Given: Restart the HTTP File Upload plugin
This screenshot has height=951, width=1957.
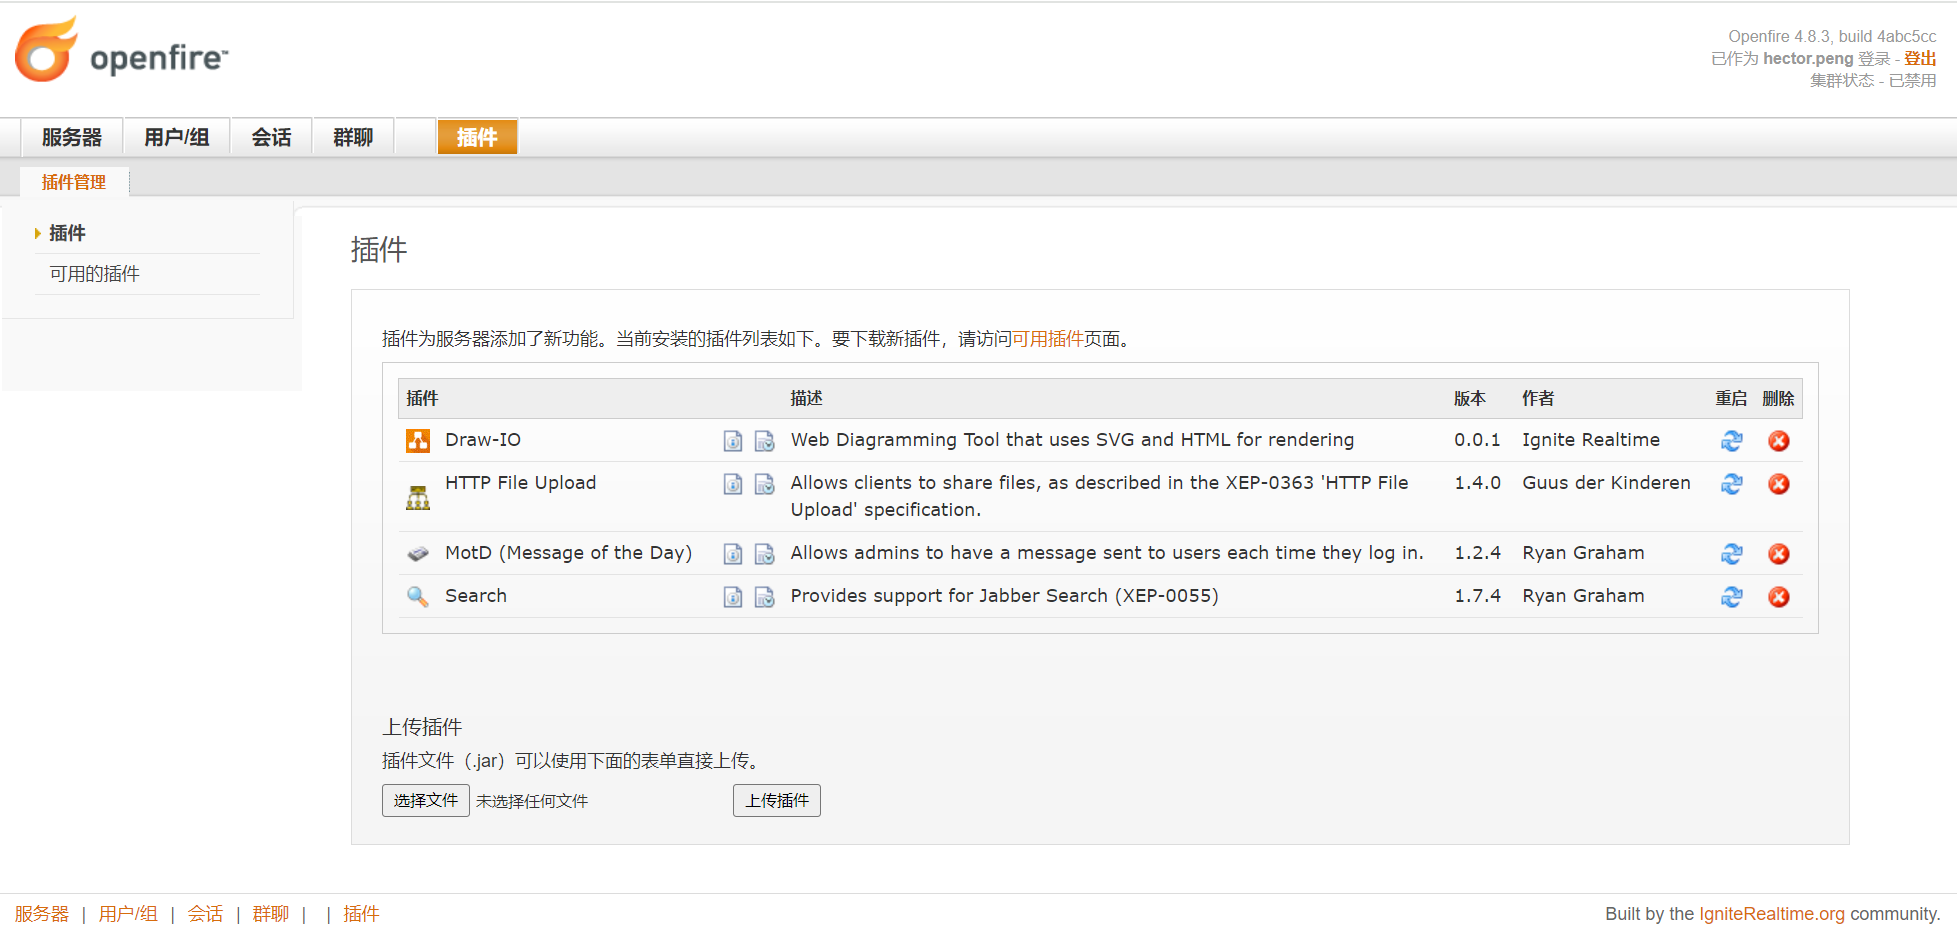Looking at the screenshot, I should (x=1731, y=484).
